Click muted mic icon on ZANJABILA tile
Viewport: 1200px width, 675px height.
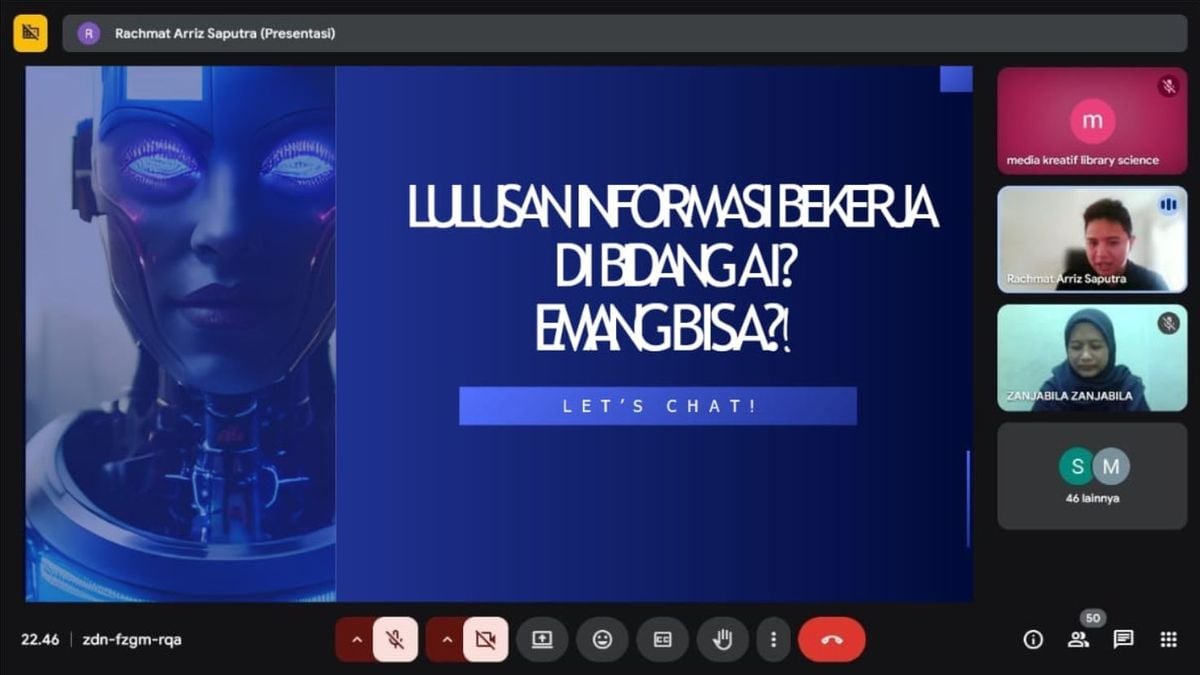1168,323
